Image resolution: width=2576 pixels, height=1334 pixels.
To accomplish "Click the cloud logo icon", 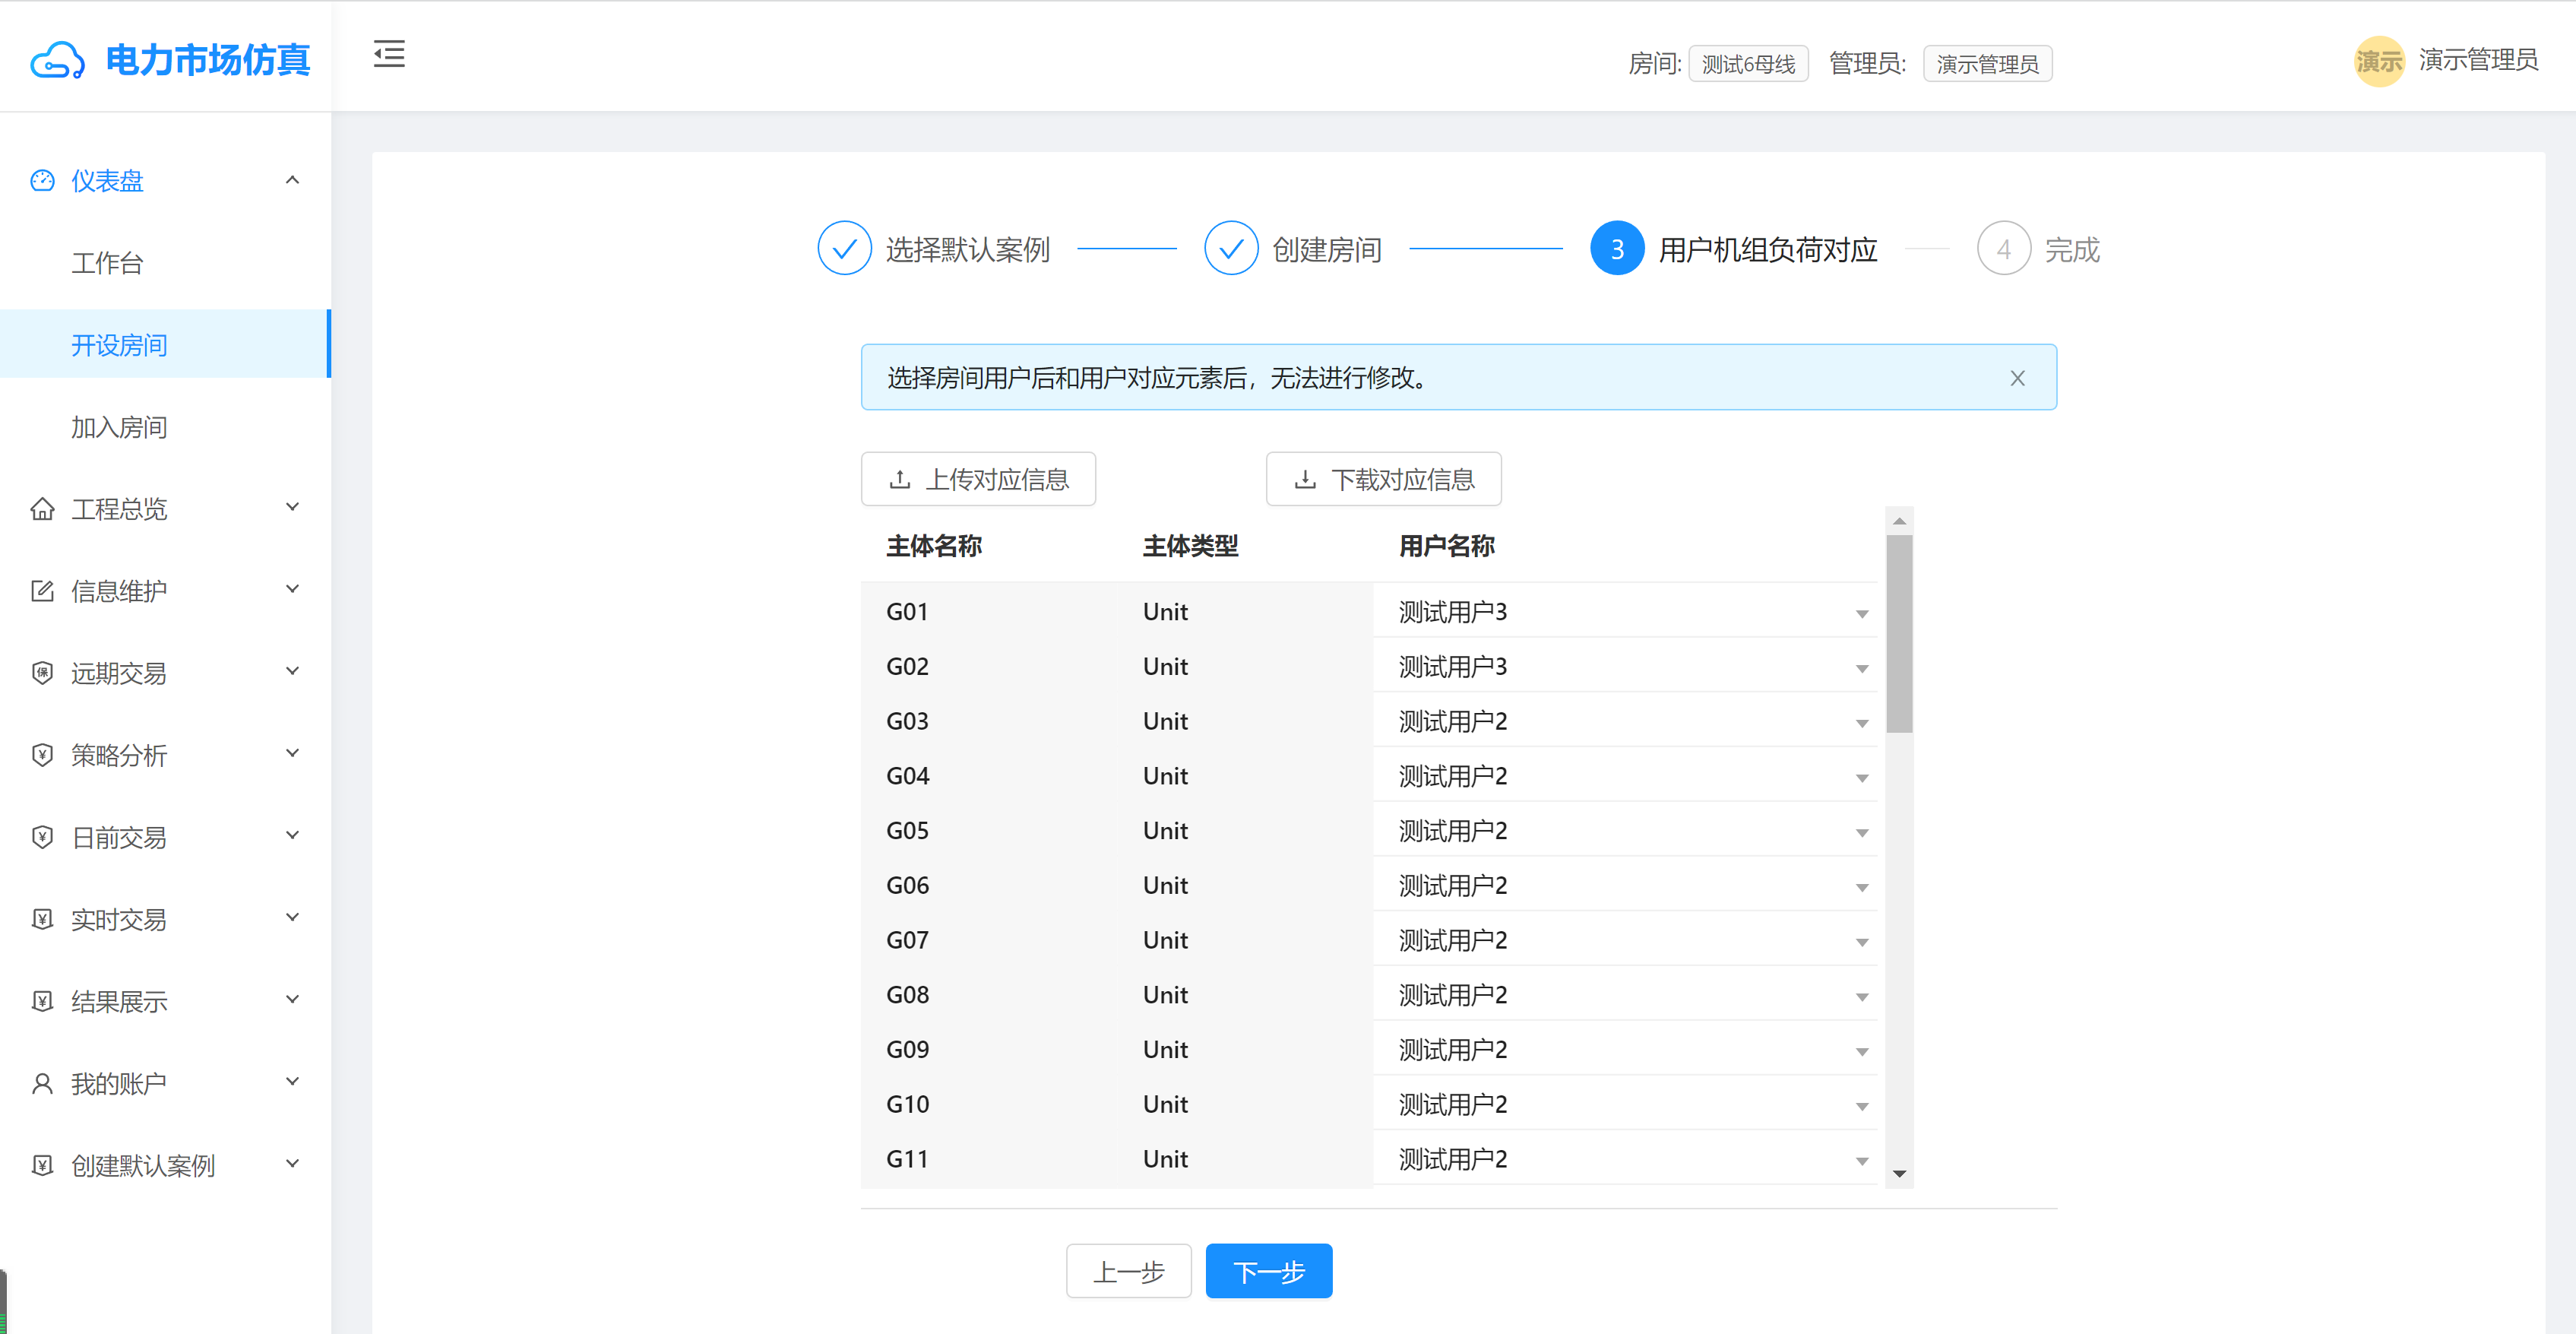I will point(57,60).
